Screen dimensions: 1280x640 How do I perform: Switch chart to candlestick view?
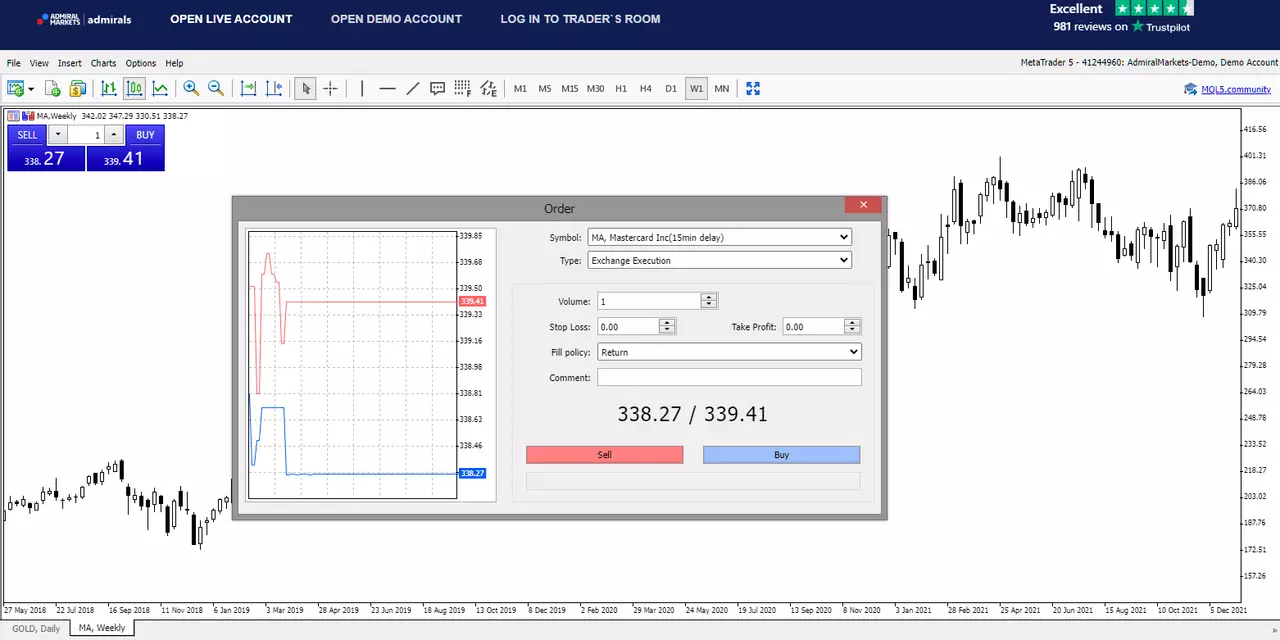[134, 89]
